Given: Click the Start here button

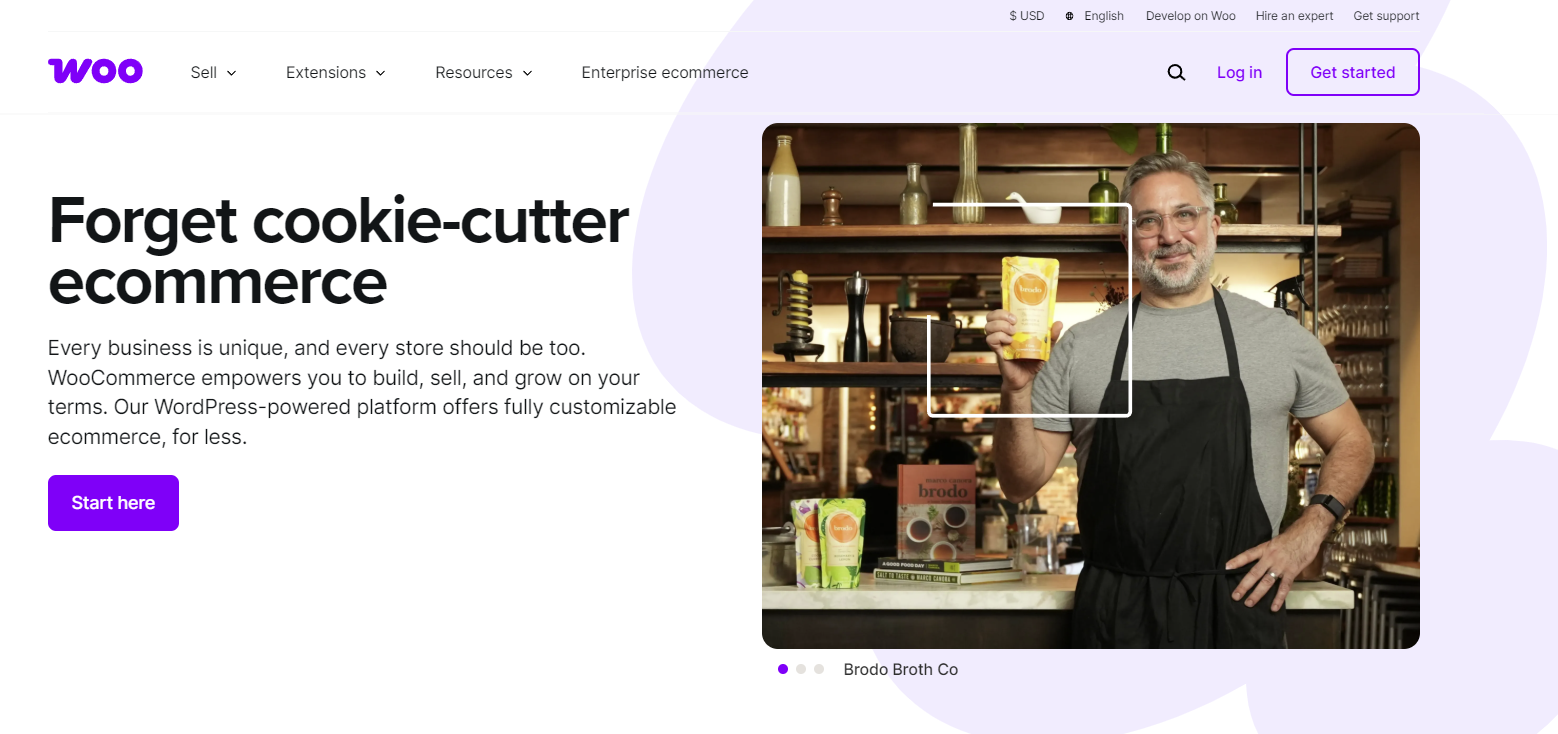Looking at the screenshot, I should click(113, 503).
